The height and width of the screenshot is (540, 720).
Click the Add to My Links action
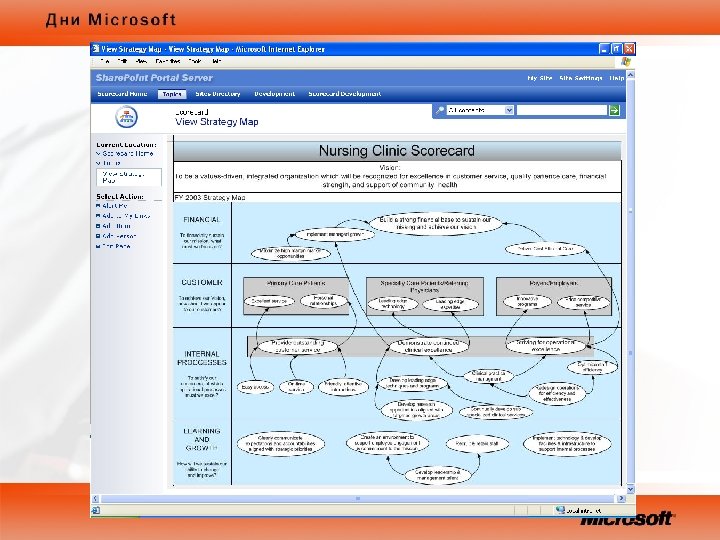click(x=126, y=216)
